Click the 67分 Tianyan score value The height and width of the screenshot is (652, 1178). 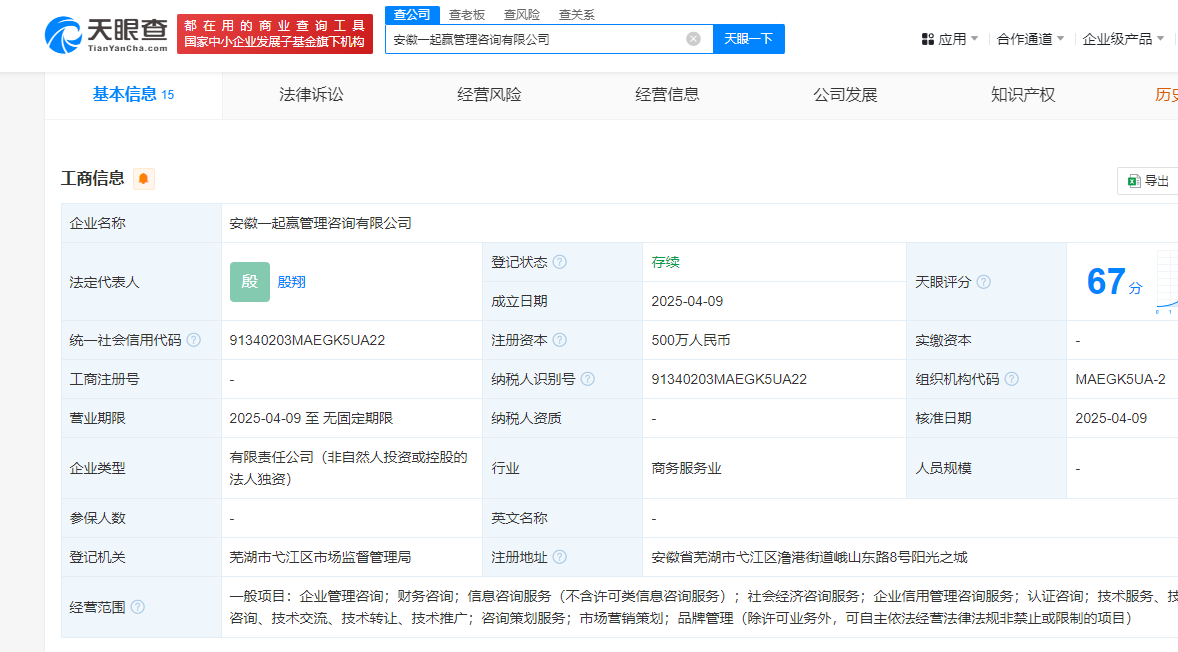[x=1114, y=282]
